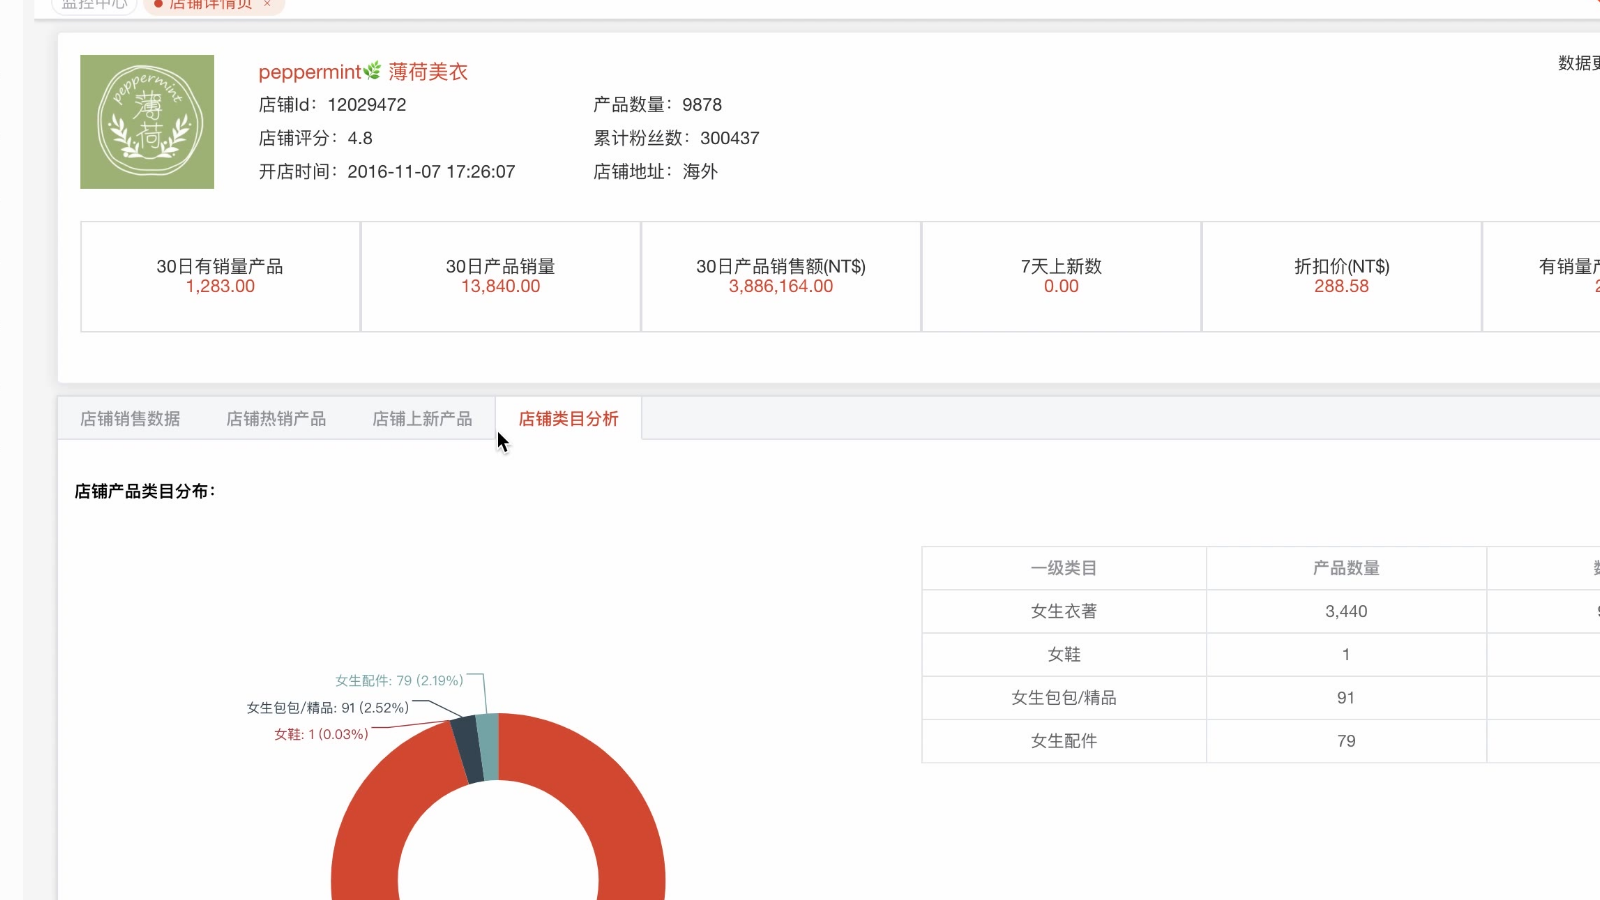The height and width of the screenshot is (900, 1600).
Task: Select the 7天上新数 stat card
Action: click(1061, 277)
